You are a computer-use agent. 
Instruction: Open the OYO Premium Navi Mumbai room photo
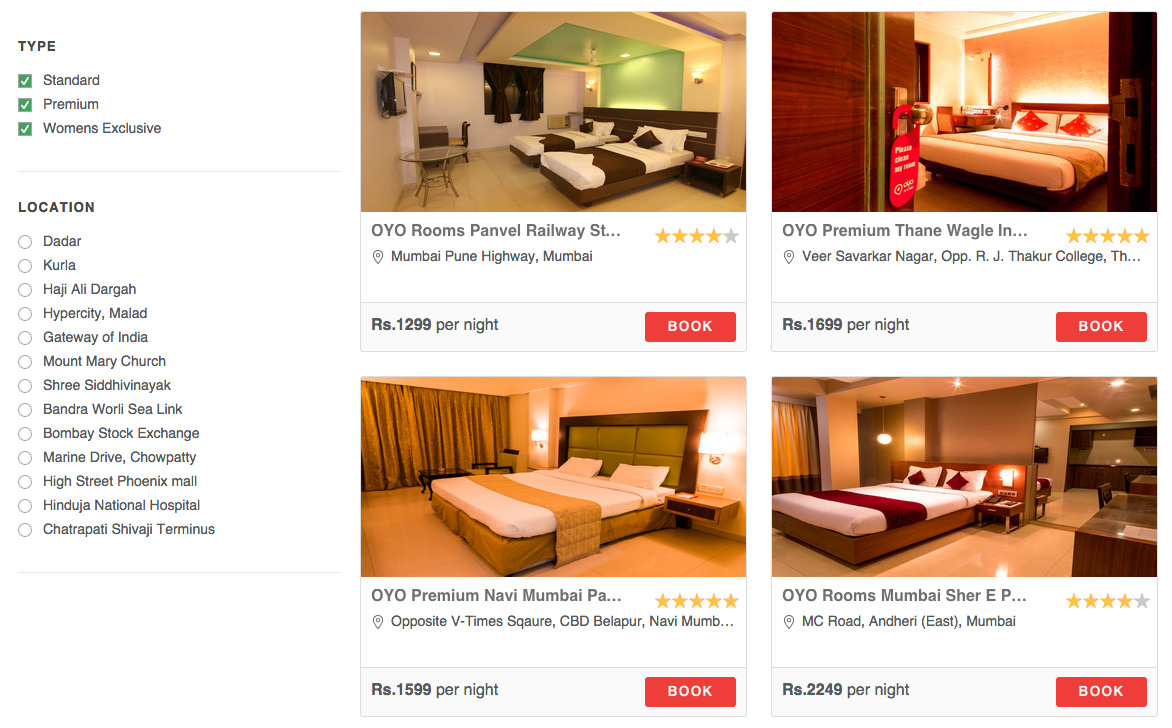coord(553,477)
